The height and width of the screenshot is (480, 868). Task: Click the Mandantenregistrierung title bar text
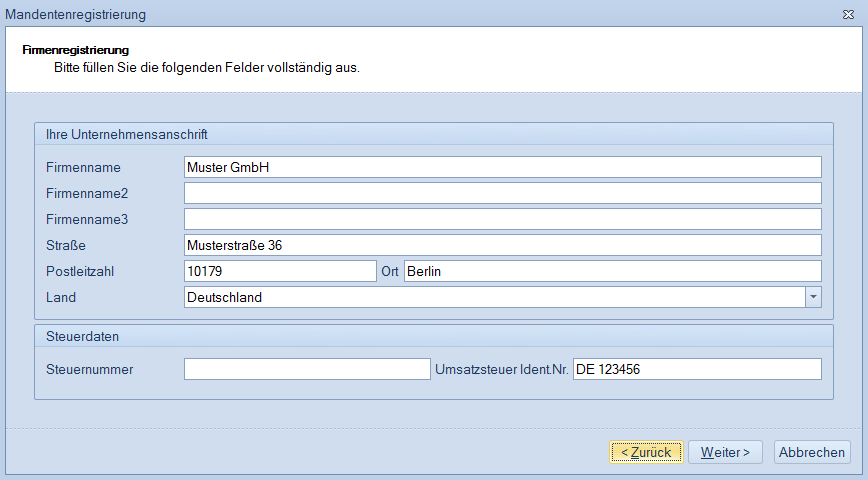(76, 14)
